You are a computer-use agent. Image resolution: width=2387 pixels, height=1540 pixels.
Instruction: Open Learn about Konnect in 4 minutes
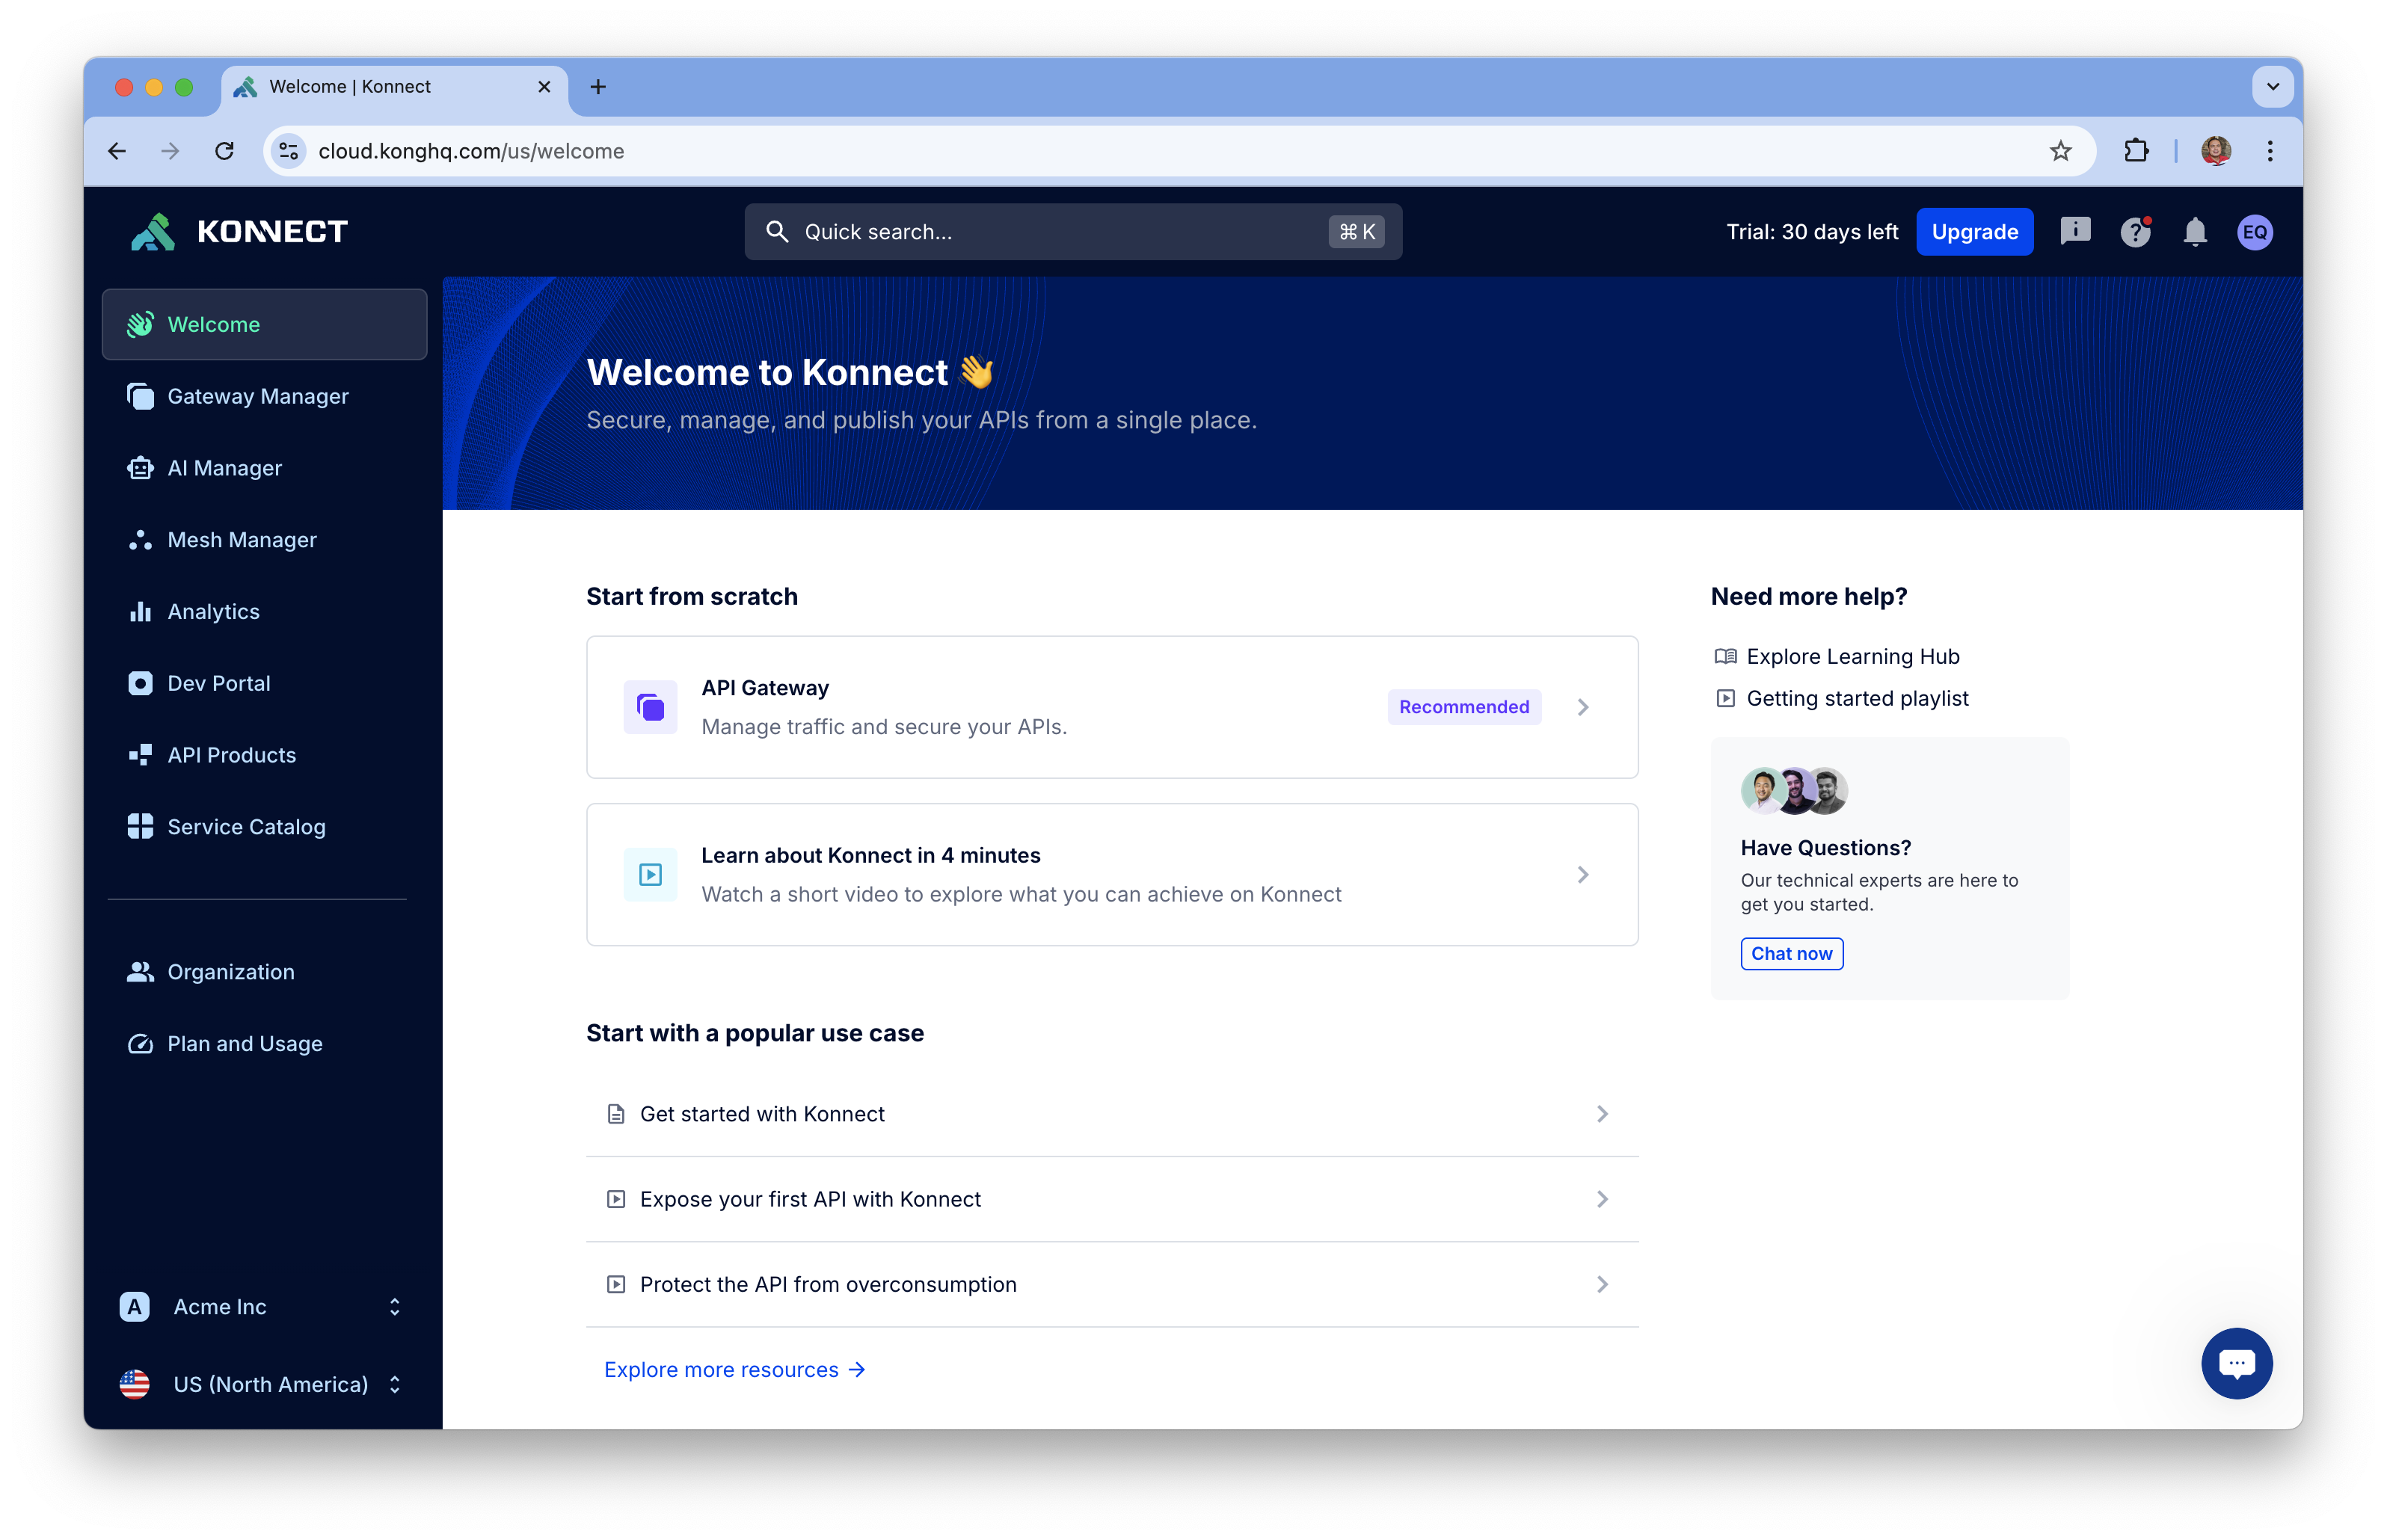1112,874
